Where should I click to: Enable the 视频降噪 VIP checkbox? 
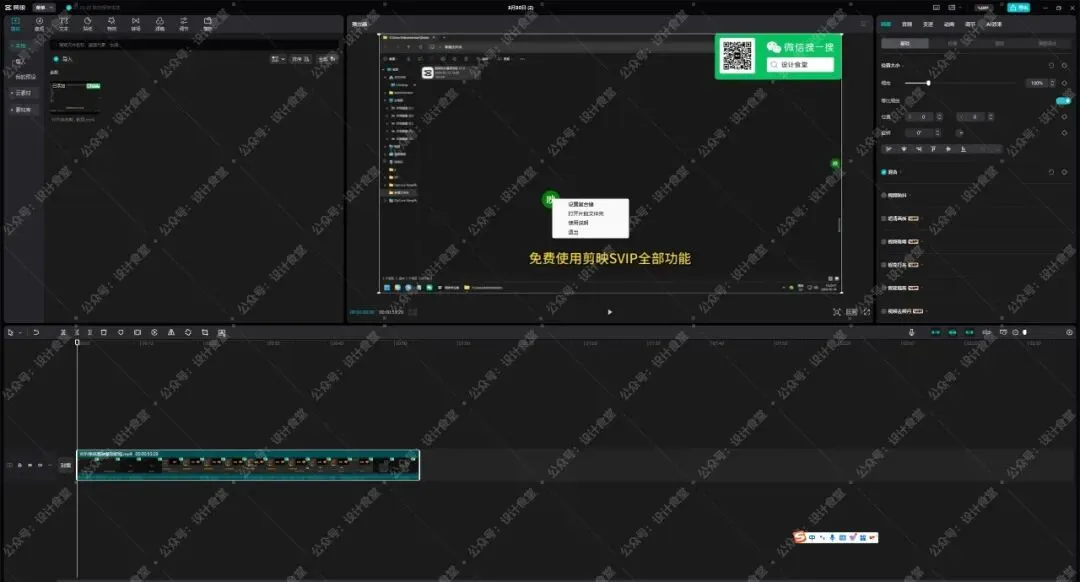[884, 242]
